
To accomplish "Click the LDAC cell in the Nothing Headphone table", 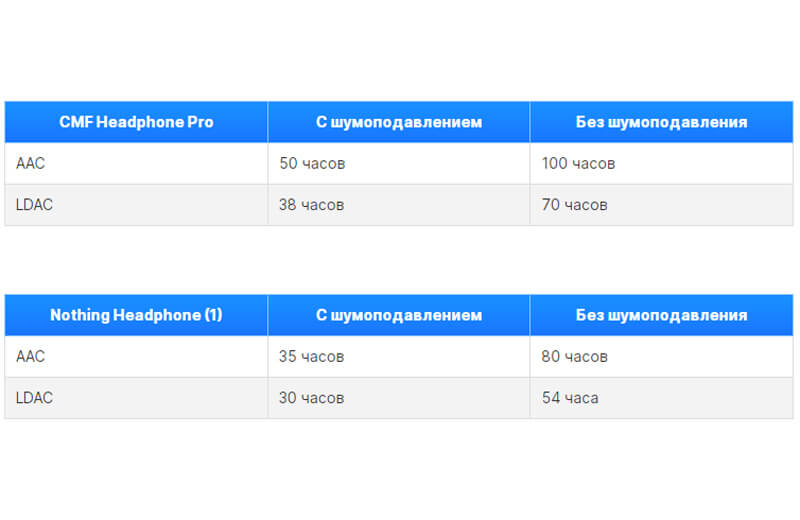I will pyautogui.click(x=35, y=398).
